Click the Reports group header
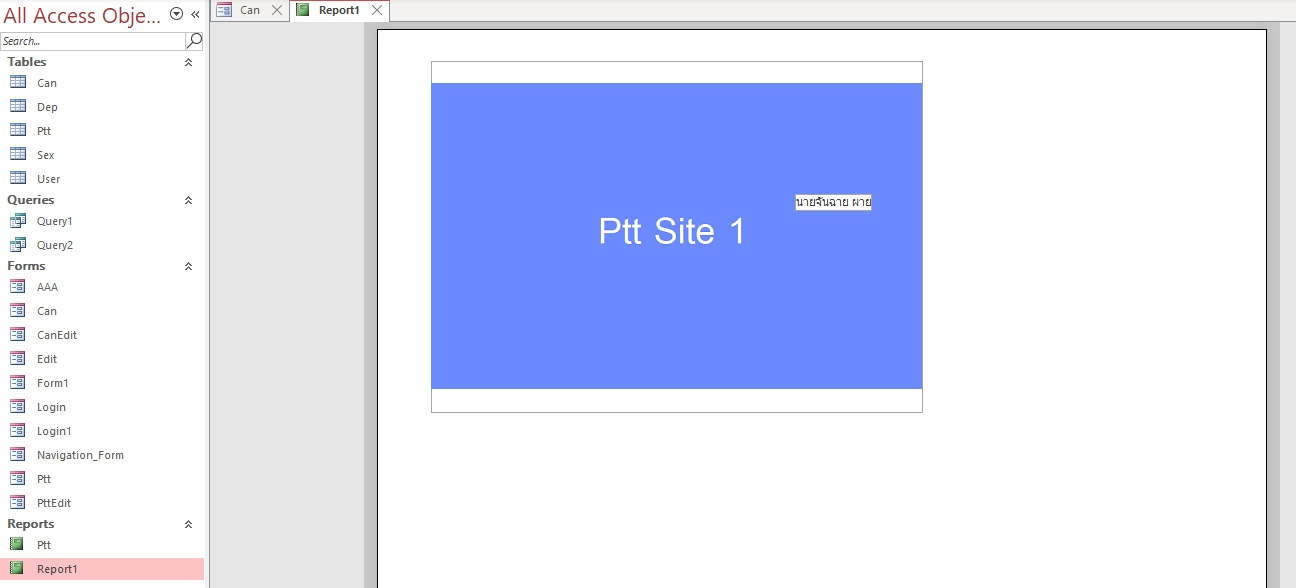 100,524
